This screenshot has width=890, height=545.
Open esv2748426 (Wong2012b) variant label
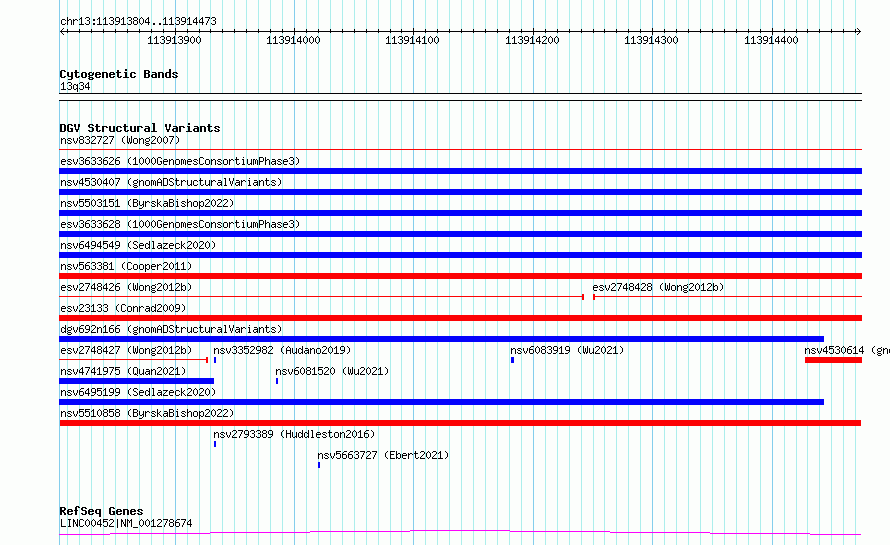pyautogui.click(x=126, y=287)
